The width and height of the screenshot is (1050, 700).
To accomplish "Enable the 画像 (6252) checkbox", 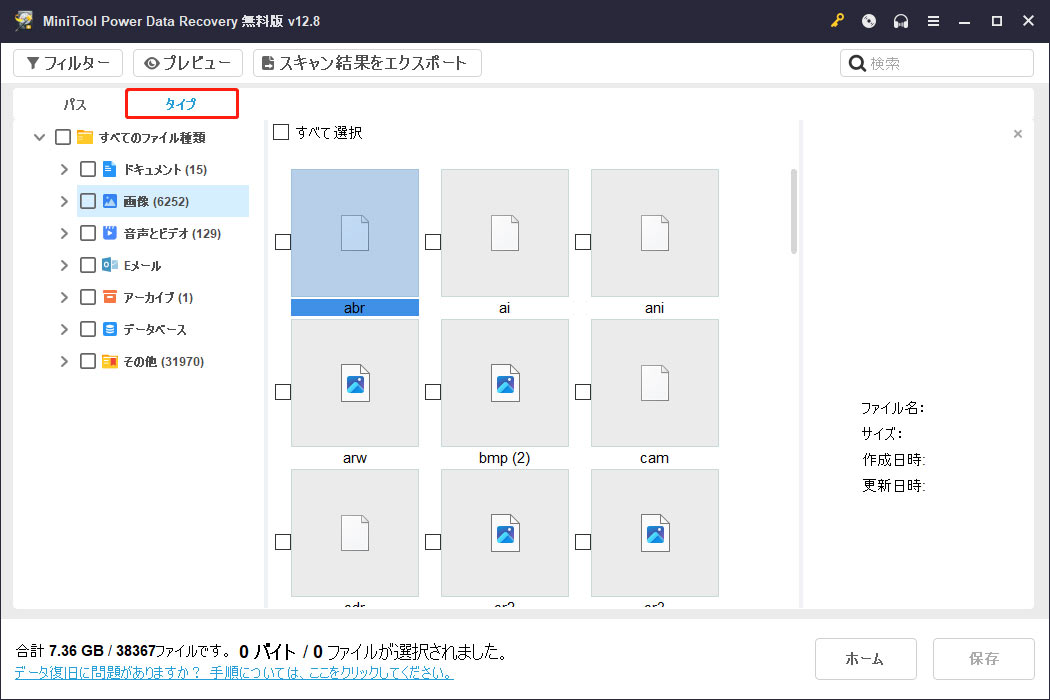I will (87, 200).
